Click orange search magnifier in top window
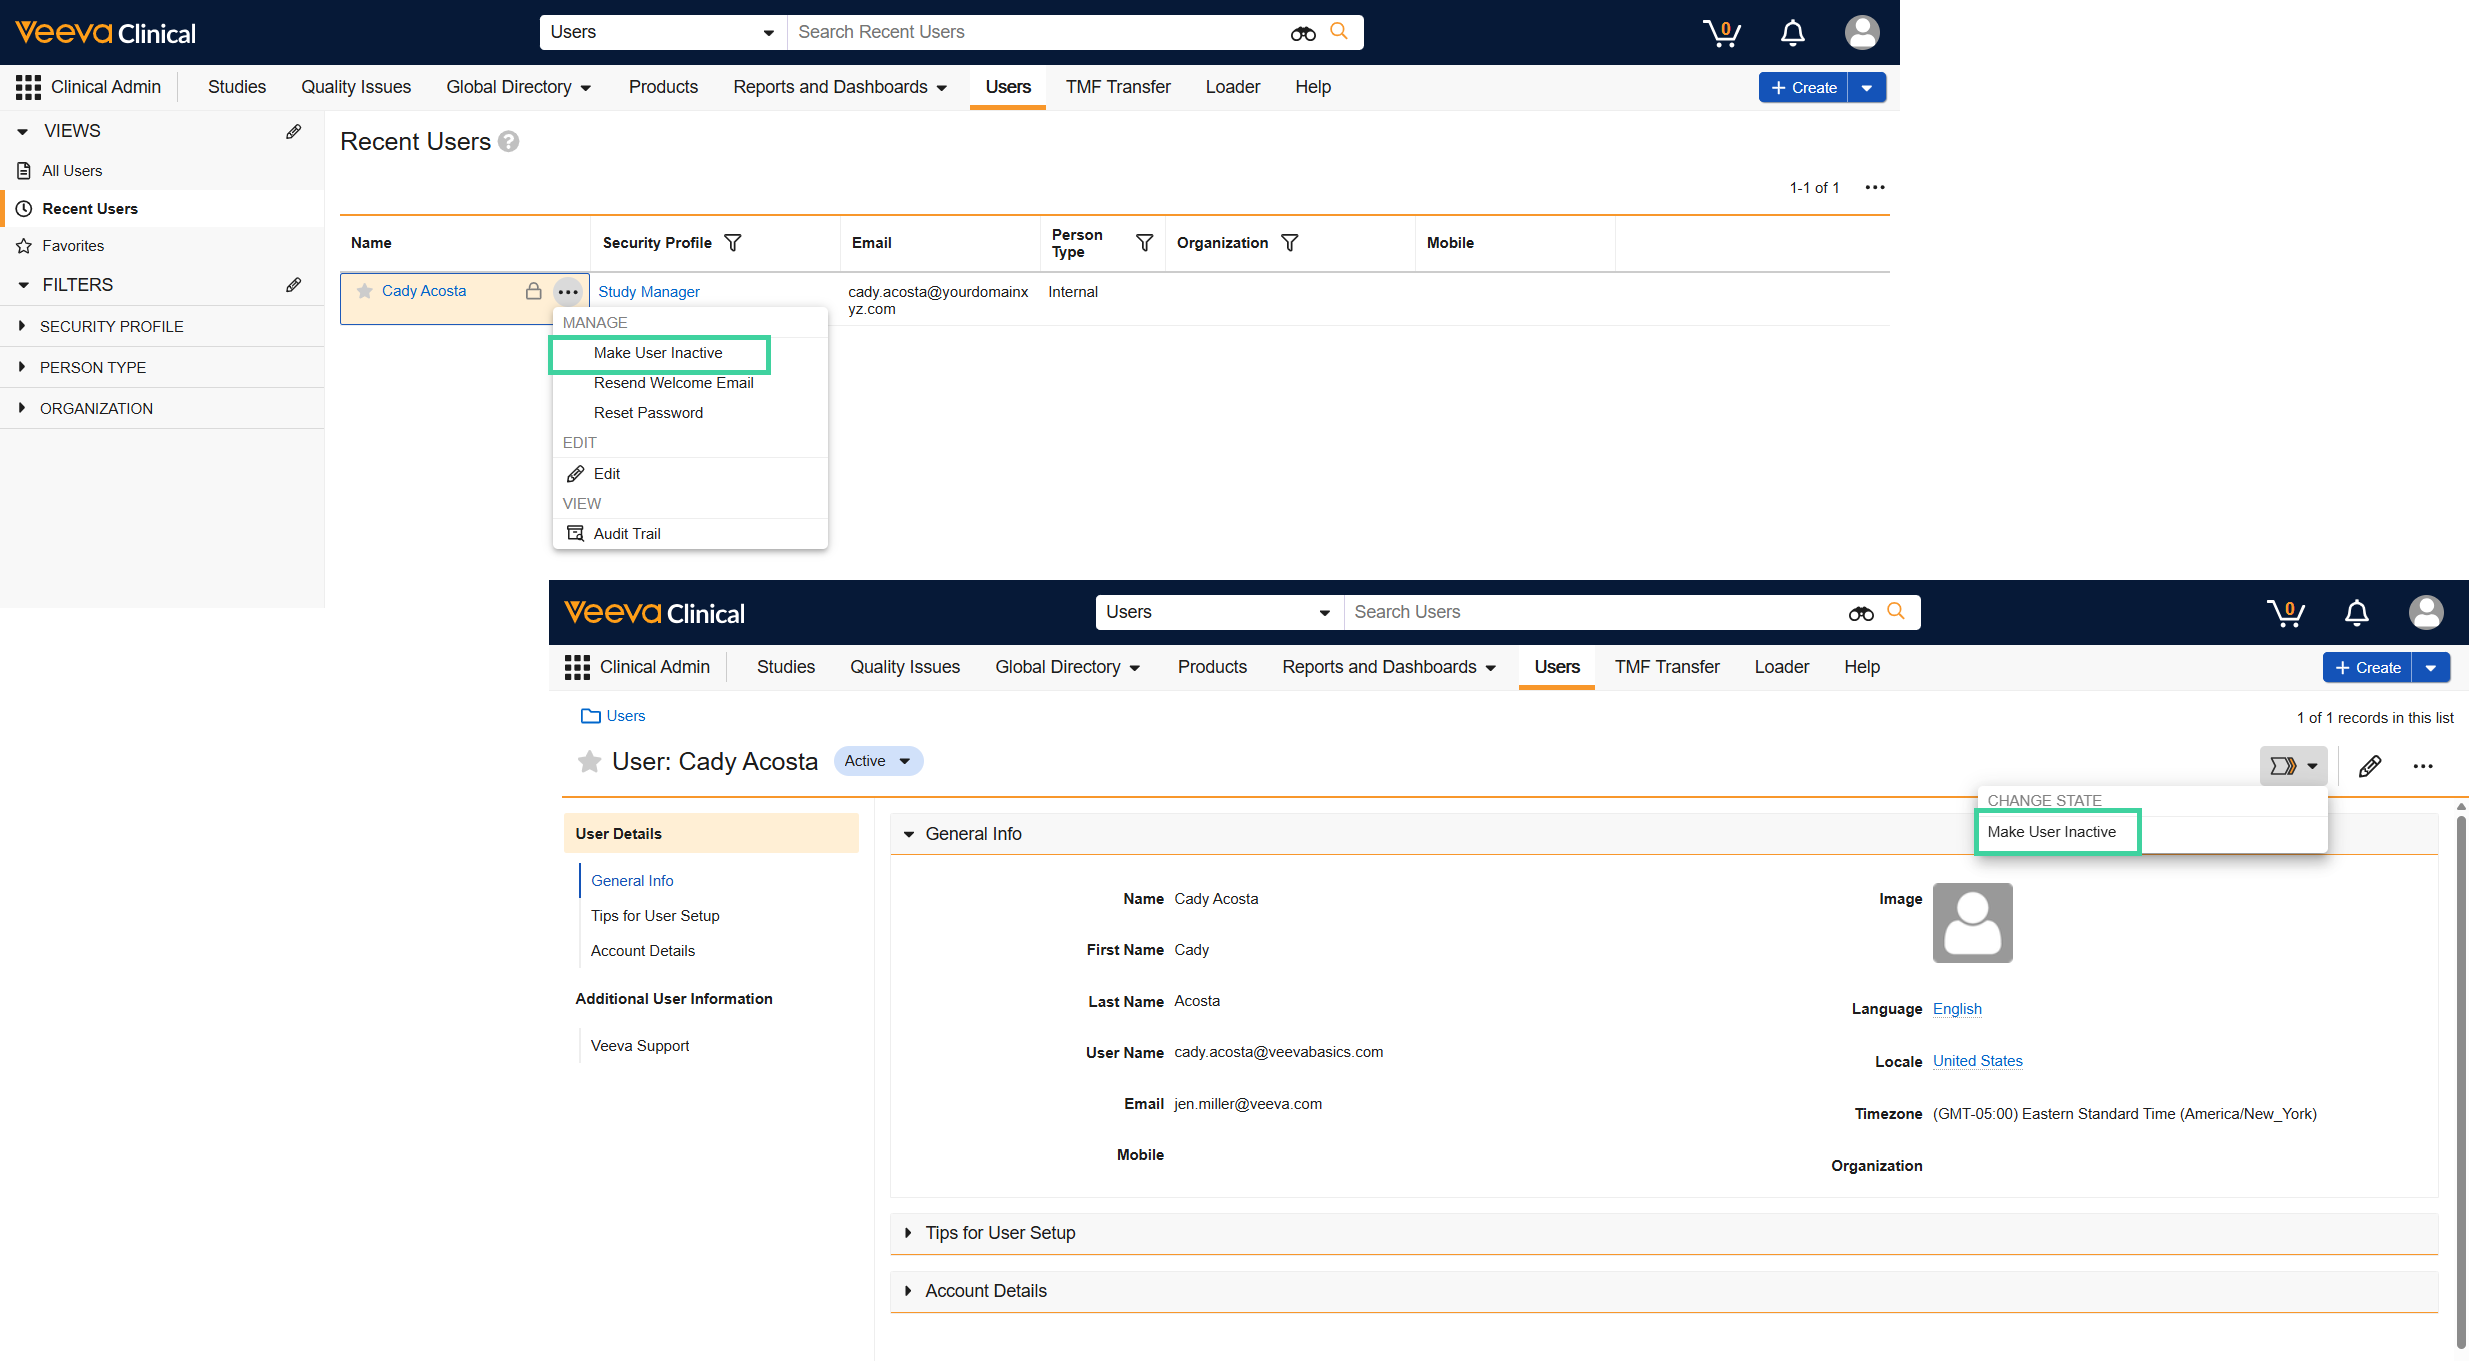Screen dimensions: 2469x1361 coord(1339,32)
